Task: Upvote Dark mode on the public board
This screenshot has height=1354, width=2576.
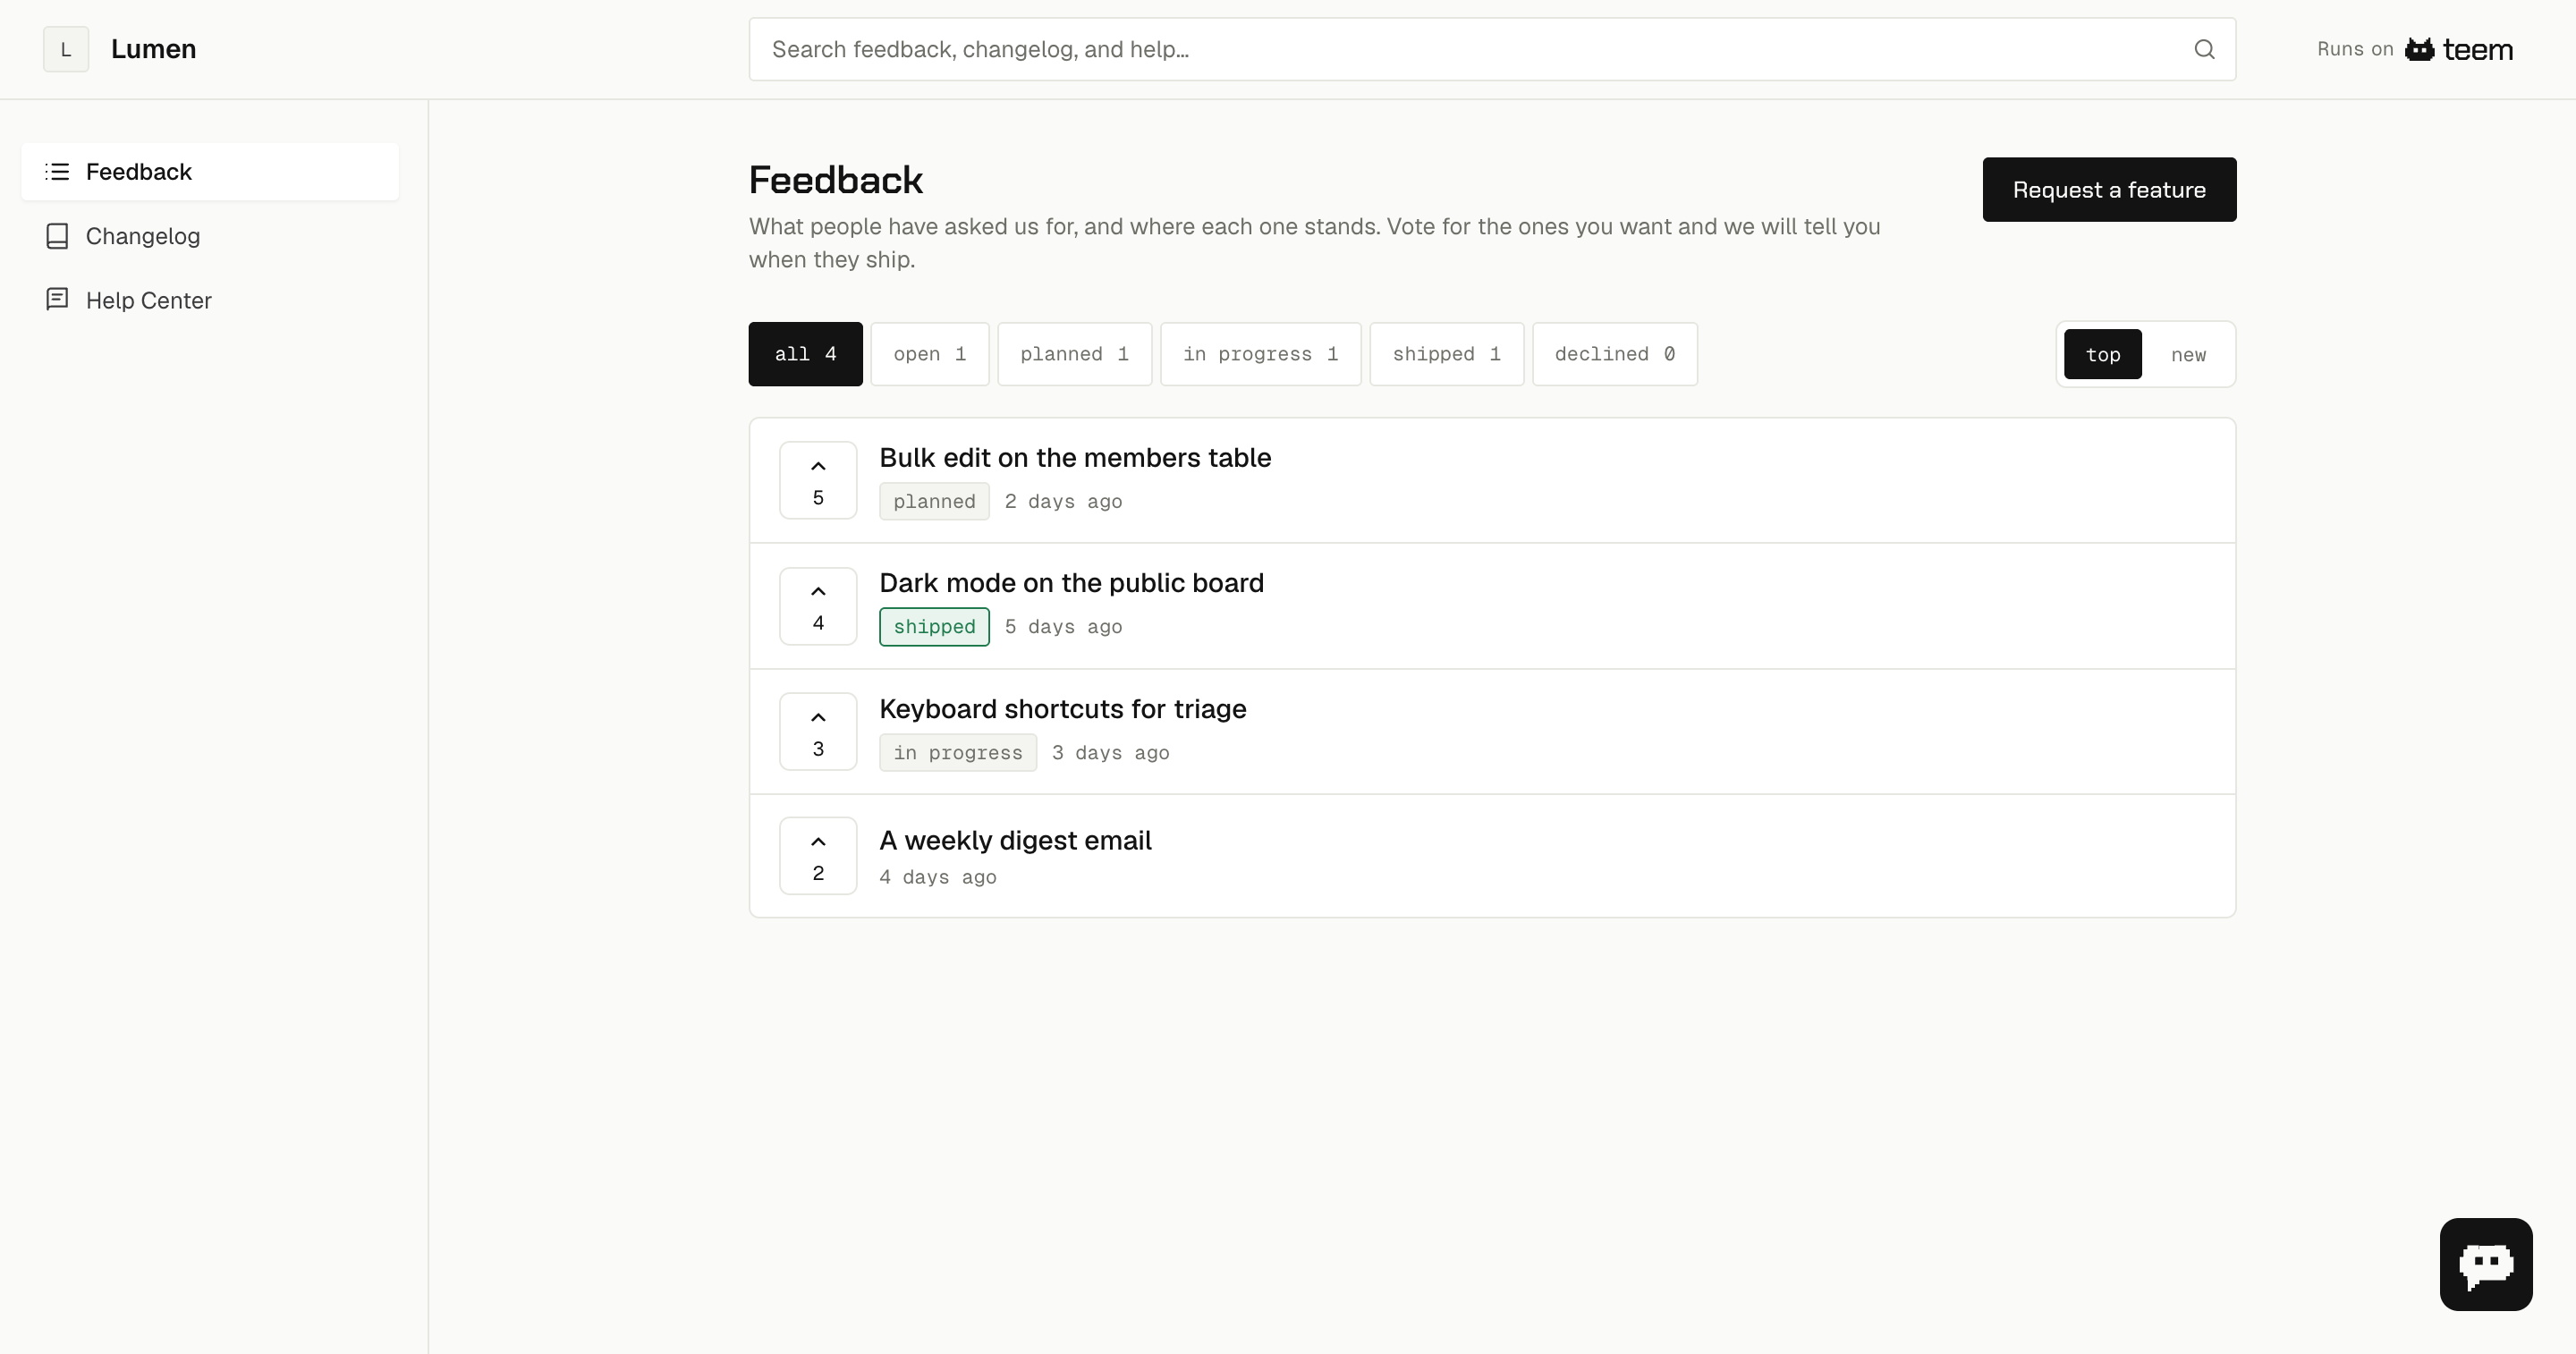Action: (818, 606)
